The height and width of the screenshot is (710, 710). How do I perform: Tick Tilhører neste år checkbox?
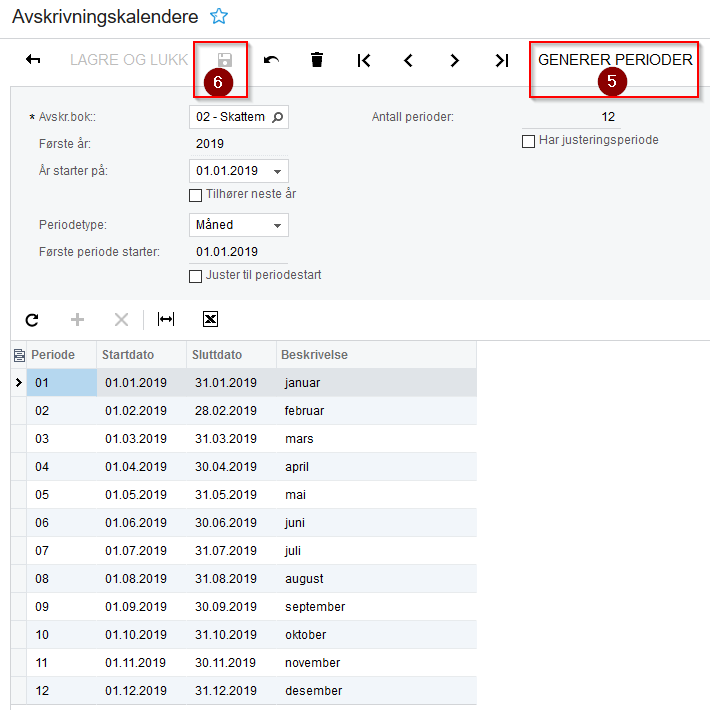pyautogui.click(x=195, y=195)
